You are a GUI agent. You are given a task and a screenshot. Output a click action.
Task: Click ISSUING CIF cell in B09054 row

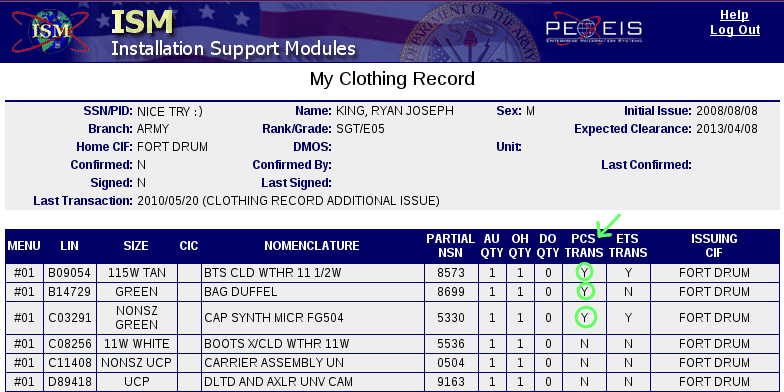click(714, 273)
